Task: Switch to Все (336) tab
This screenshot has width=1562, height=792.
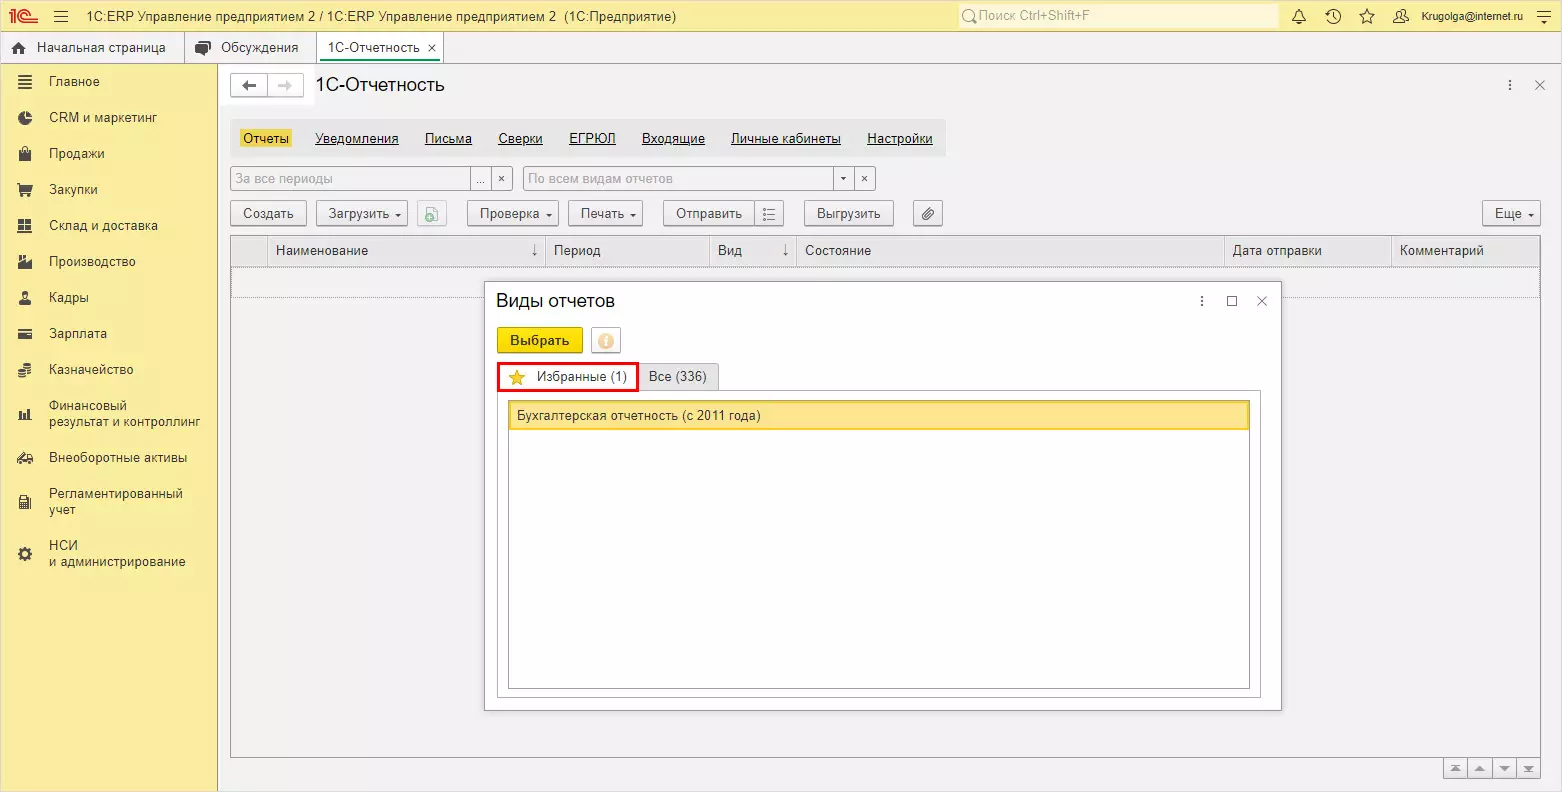Action: 678,377
